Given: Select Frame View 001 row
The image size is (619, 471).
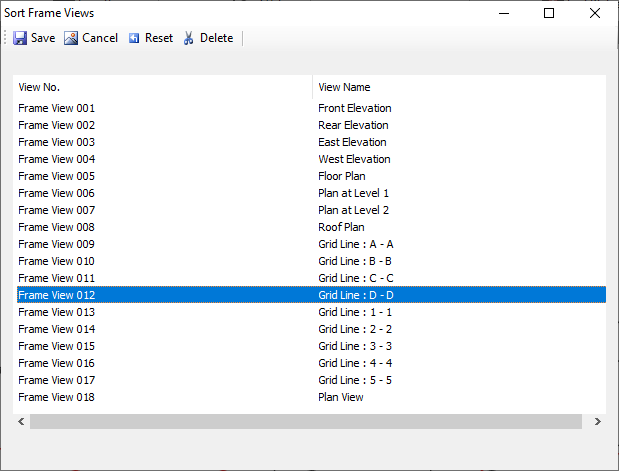Looking at the screenshot, I should (x=311, y=108).
